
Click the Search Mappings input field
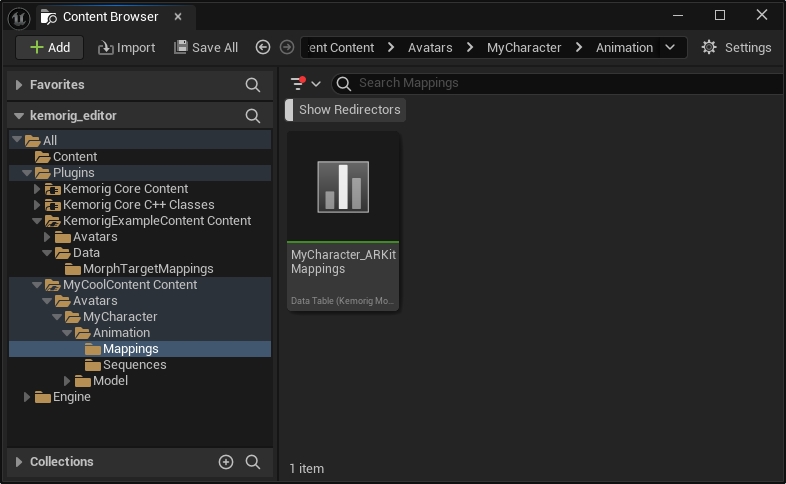coord(560,84)
